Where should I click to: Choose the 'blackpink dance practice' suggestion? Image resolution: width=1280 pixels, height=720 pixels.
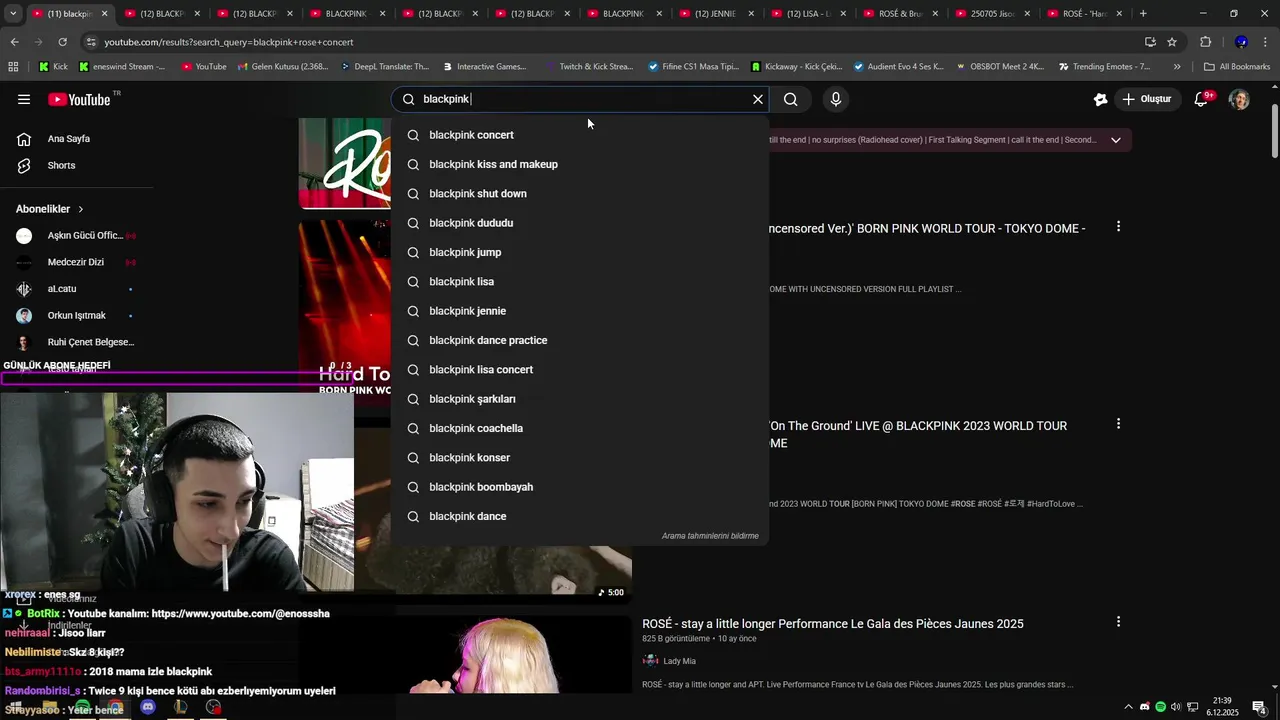pyautogui.click(x=580, y=340)
